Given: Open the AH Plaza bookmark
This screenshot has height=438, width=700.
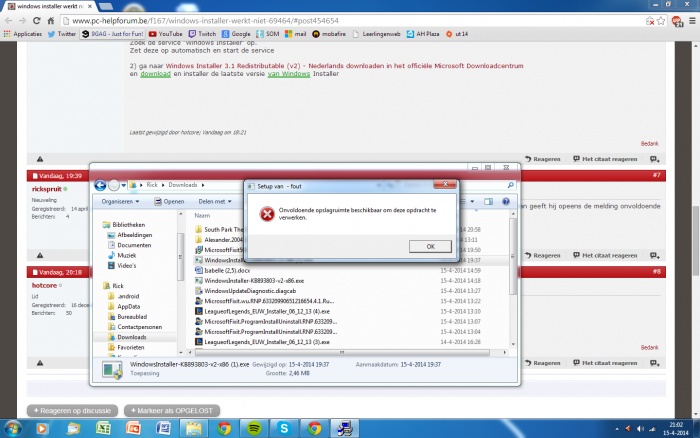Looking at the screenshot, I should (x=422, y=34).
